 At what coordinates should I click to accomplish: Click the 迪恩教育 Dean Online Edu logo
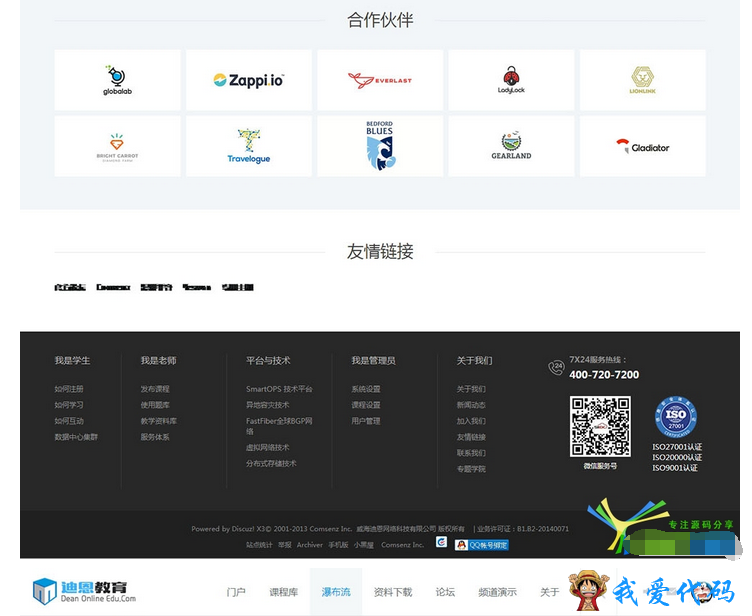84,591
